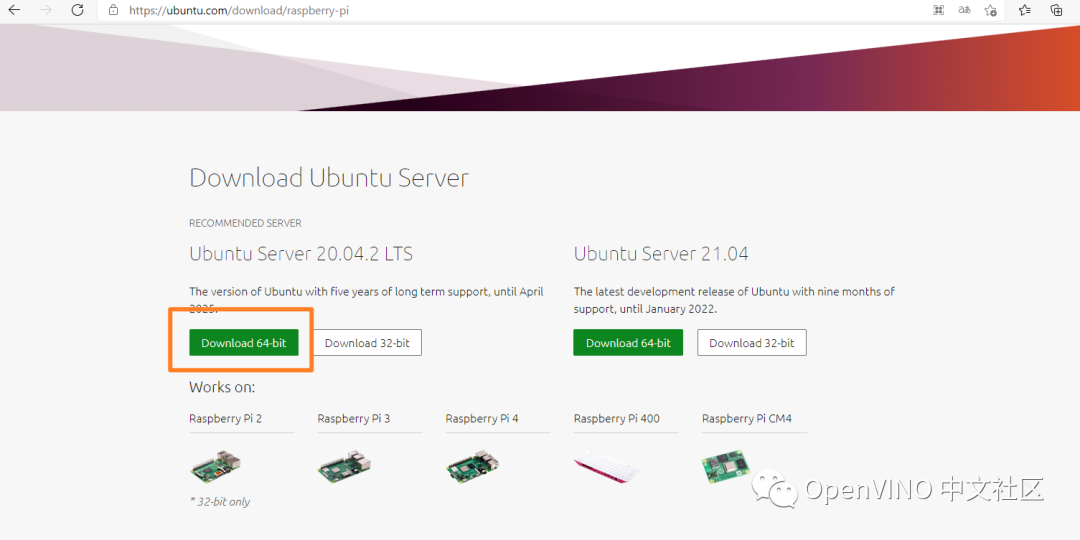Select the 'Raspberry Pi 4' label
This screenshot has width=1080, height=540.
[482, 419]
